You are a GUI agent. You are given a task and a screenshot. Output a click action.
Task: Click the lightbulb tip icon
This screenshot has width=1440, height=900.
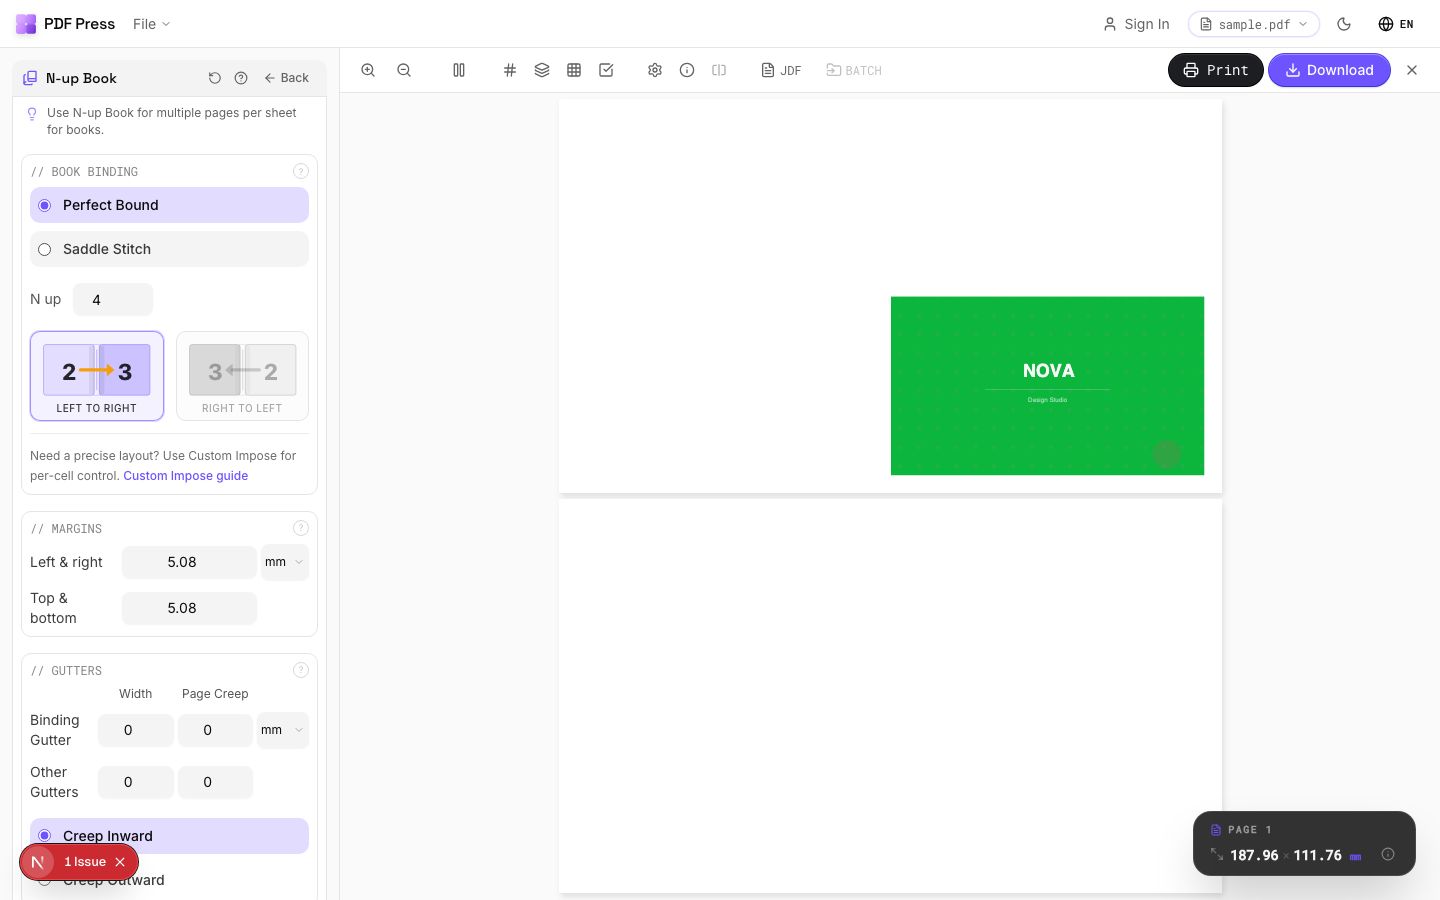click(32, 114)
